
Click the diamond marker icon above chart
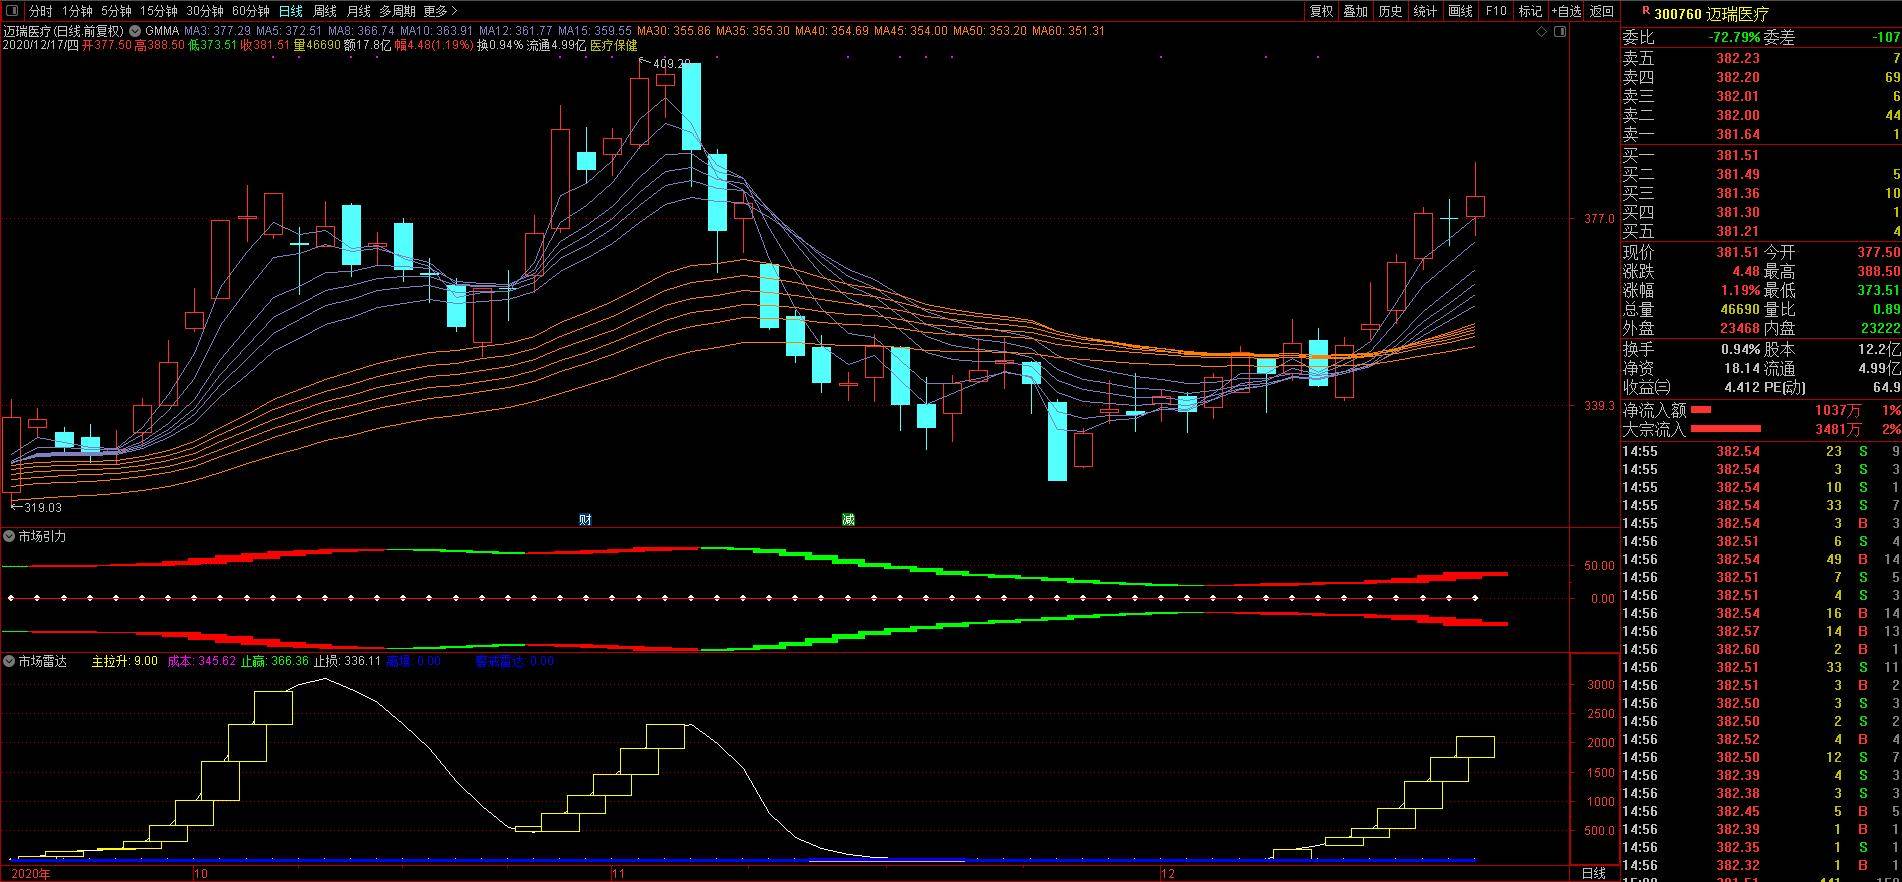(x=1542, y=32)
